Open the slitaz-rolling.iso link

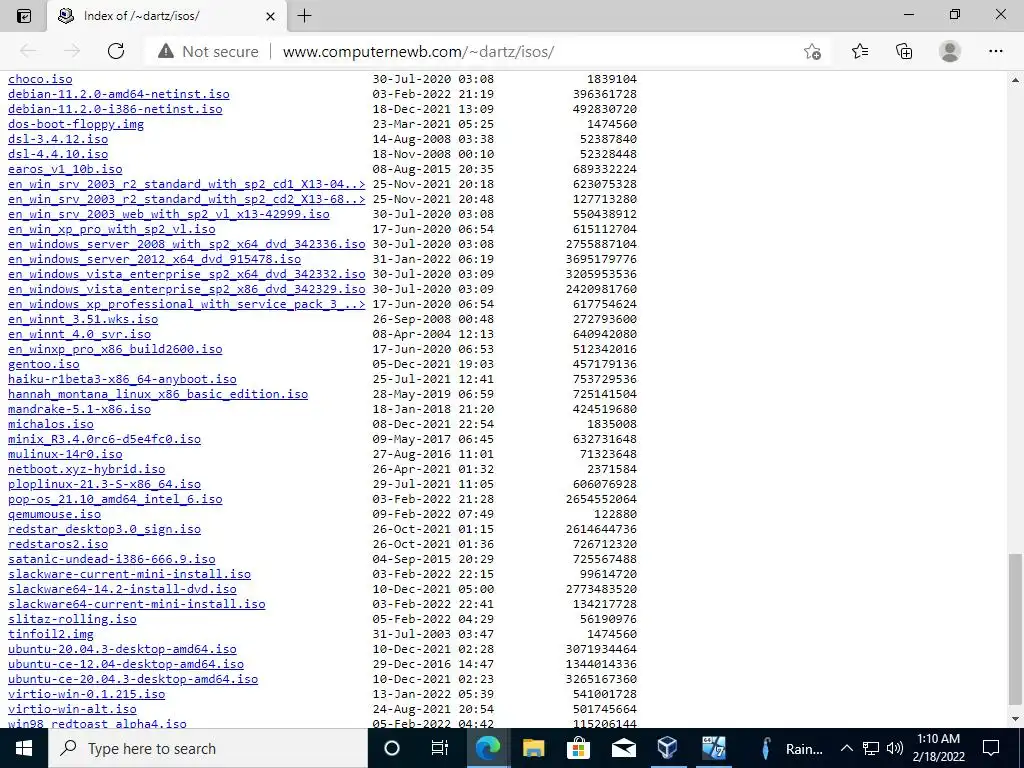click(72, 620)
